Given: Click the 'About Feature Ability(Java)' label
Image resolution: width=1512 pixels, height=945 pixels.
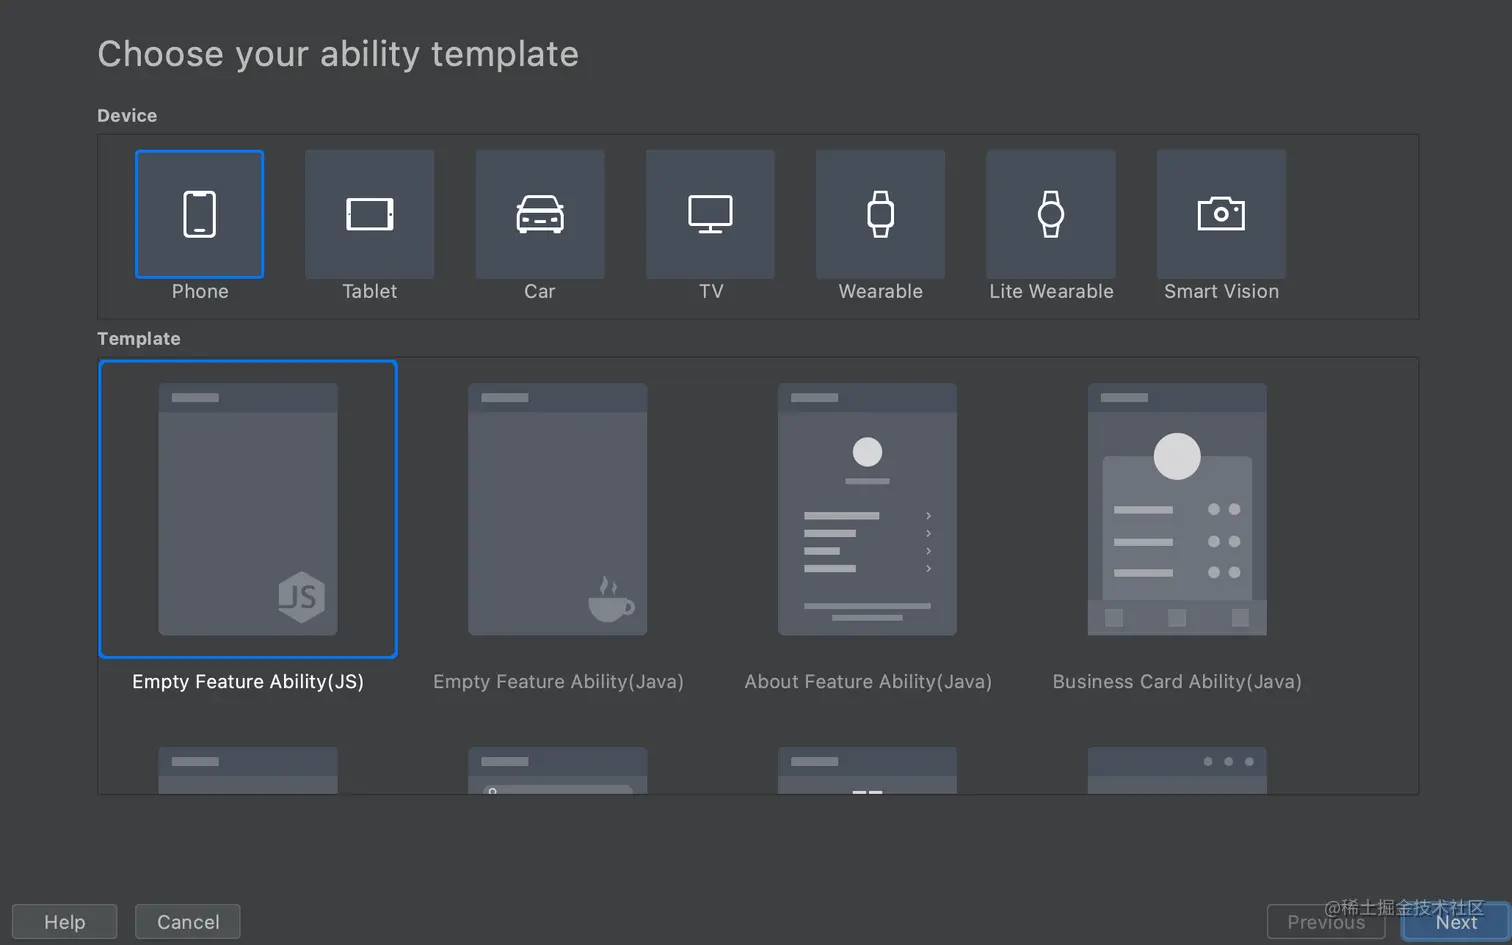Looking at the screenshot, I should click(868, 682).
